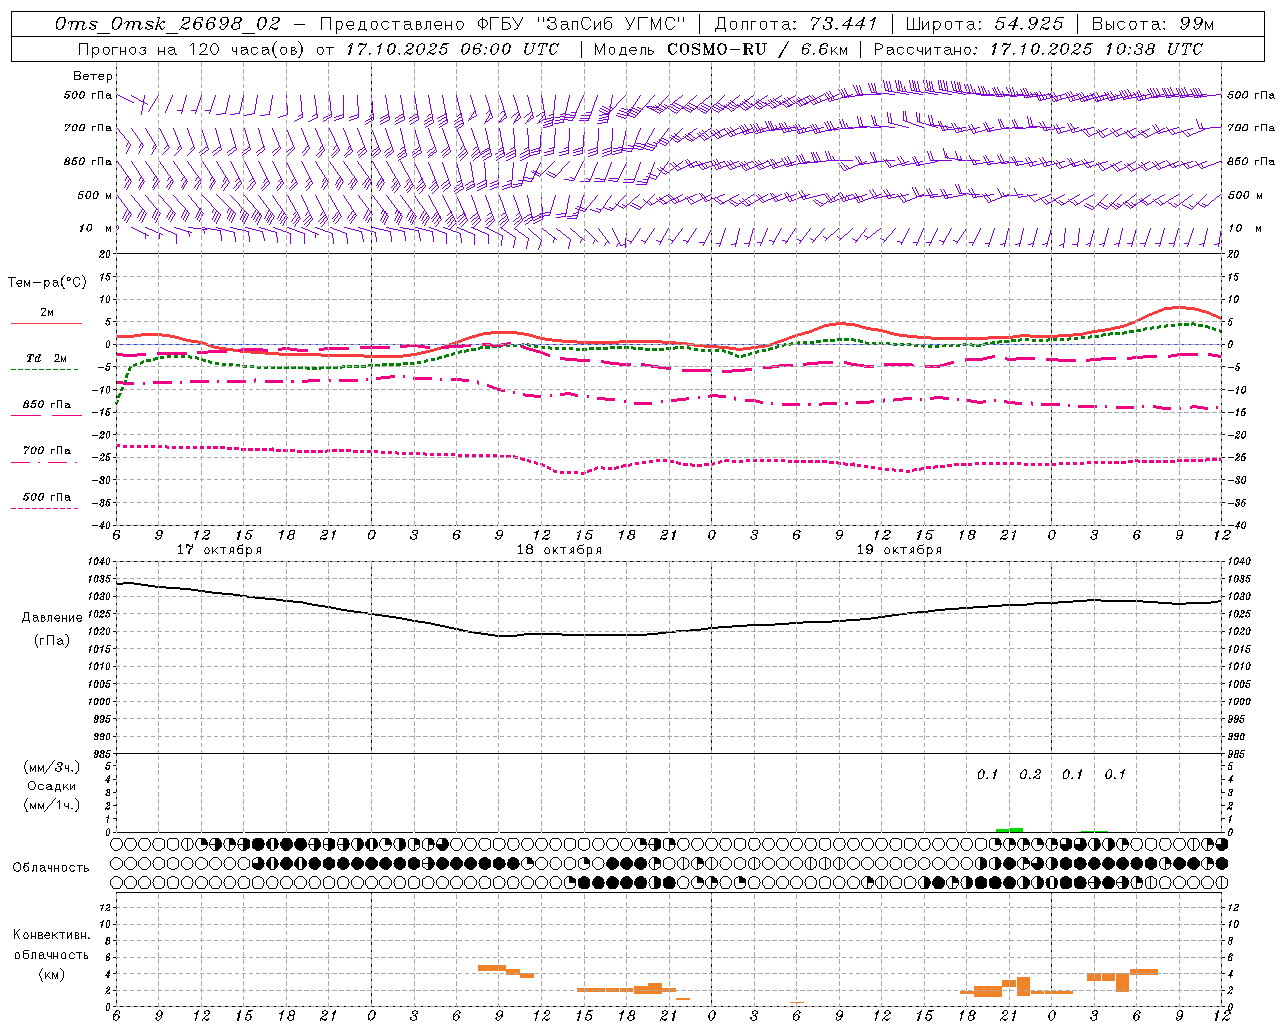Click the station title Oms_Omsk_26698_02
This screenshot has width=1280, height=1024.
(x=168, y=24)
